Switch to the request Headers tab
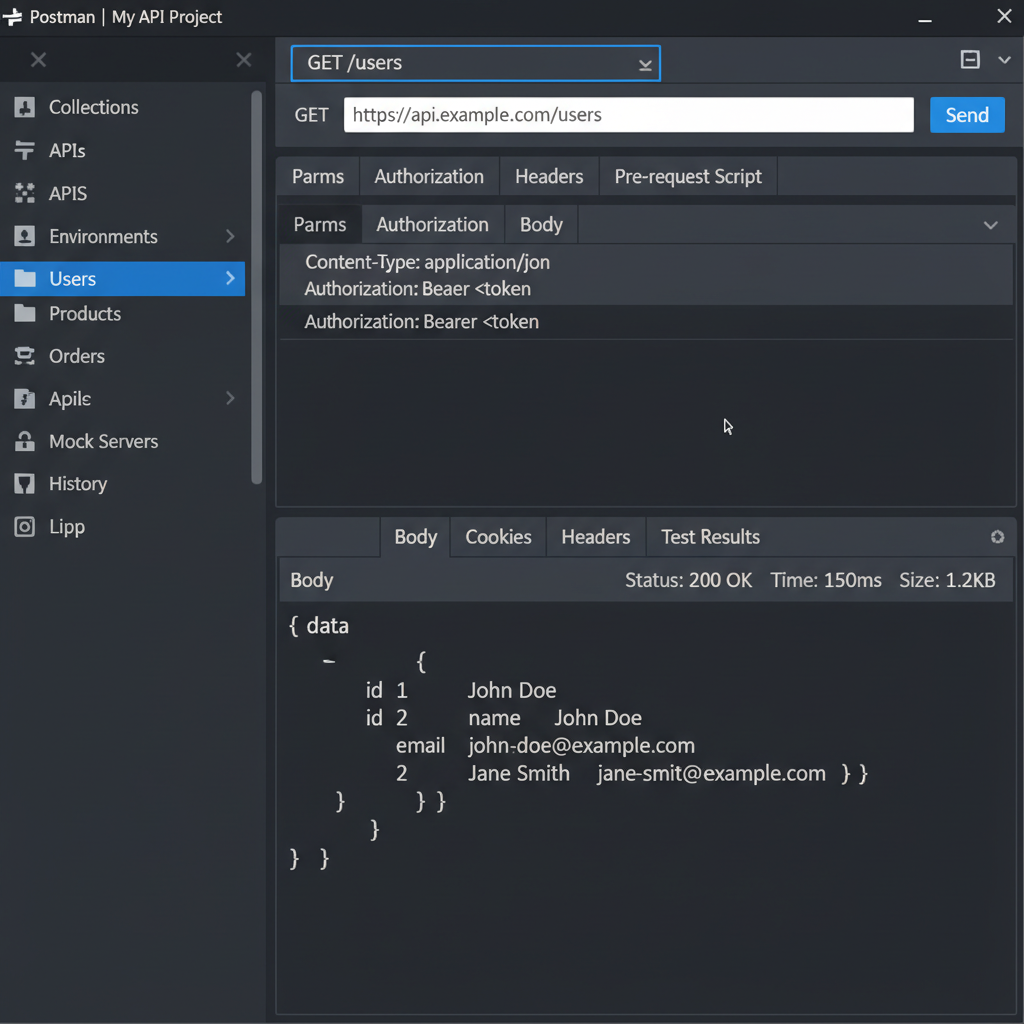This screenshot has width=1024, height=1024. click(x=549, y=176)
